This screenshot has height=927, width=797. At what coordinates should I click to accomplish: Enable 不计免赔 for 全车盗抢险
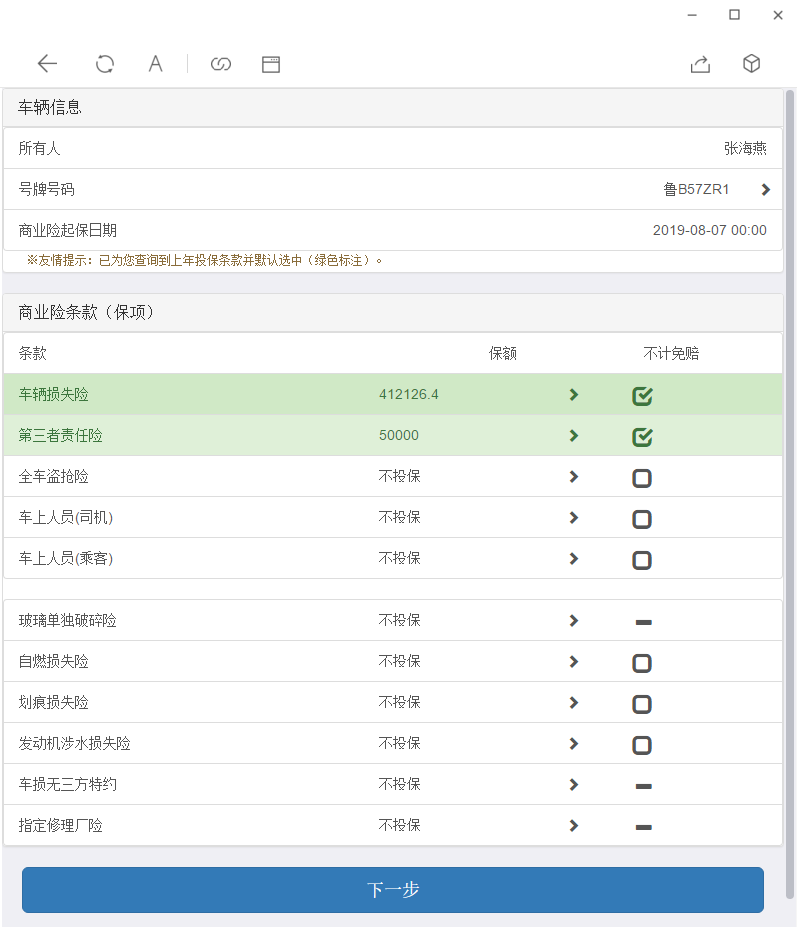pyautogui.click(x=642, y=478)
